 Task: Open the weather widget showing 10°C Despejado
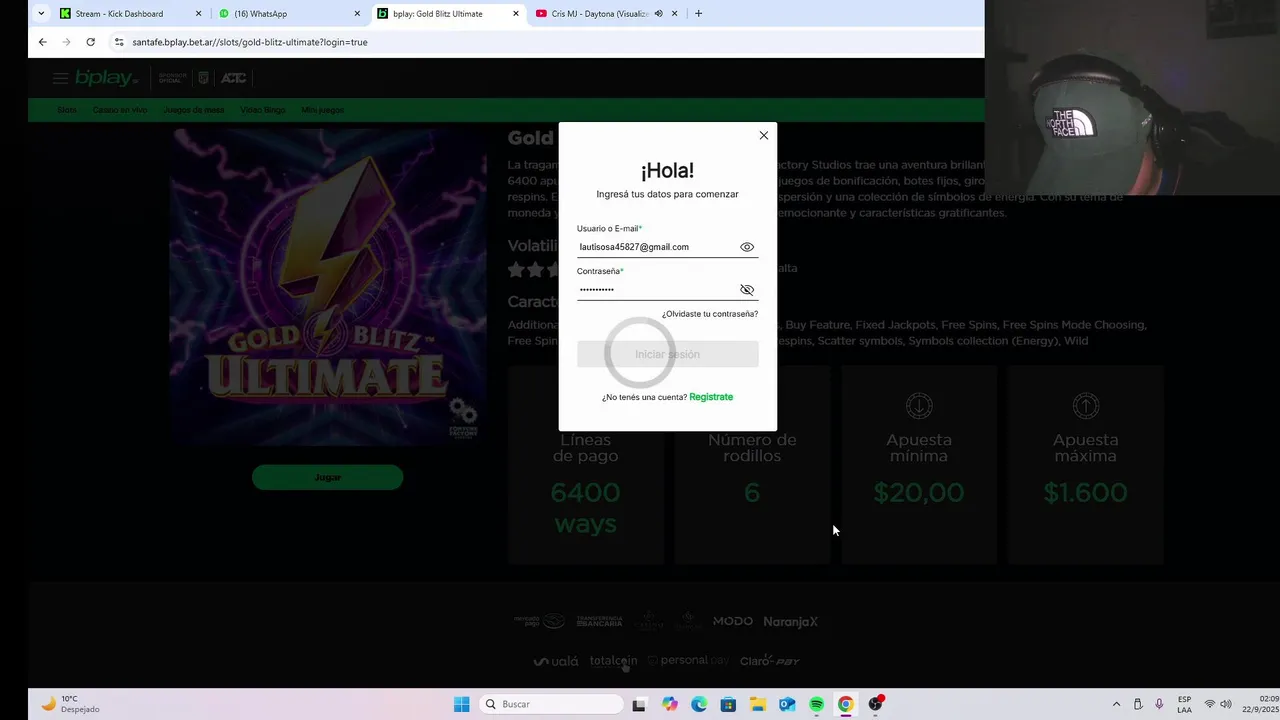[70, 704]
